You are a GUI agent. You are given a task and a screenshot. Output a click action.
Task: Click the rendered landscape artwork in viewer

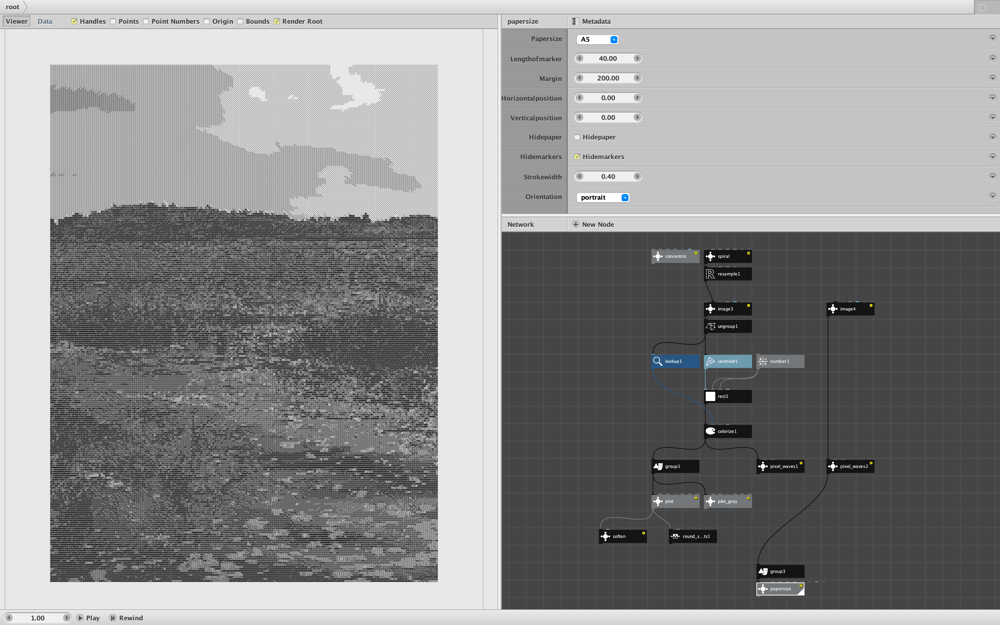pos(244,323)
